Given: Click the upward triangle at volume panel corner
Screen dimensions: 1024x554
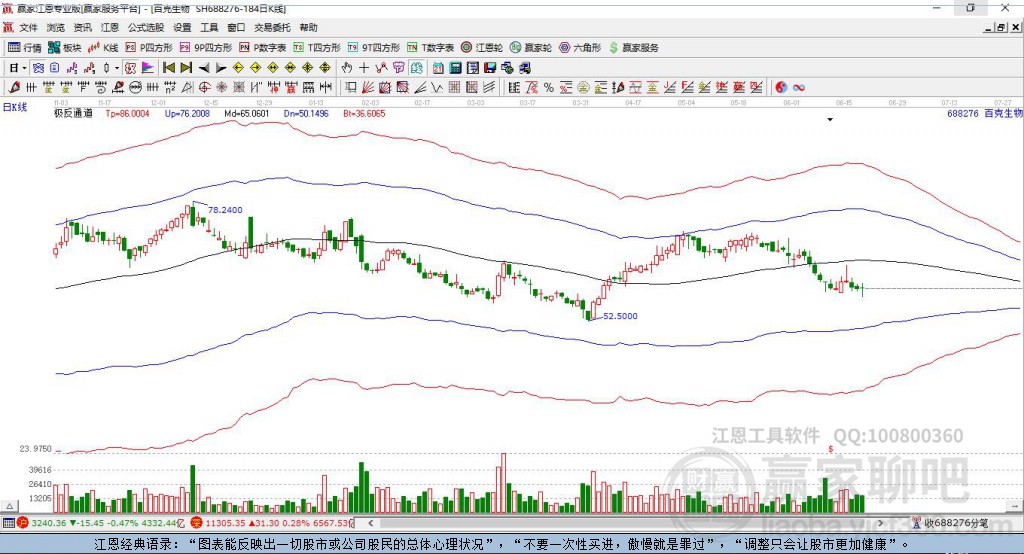Looking at the screenshot, I should click(9, 506).
